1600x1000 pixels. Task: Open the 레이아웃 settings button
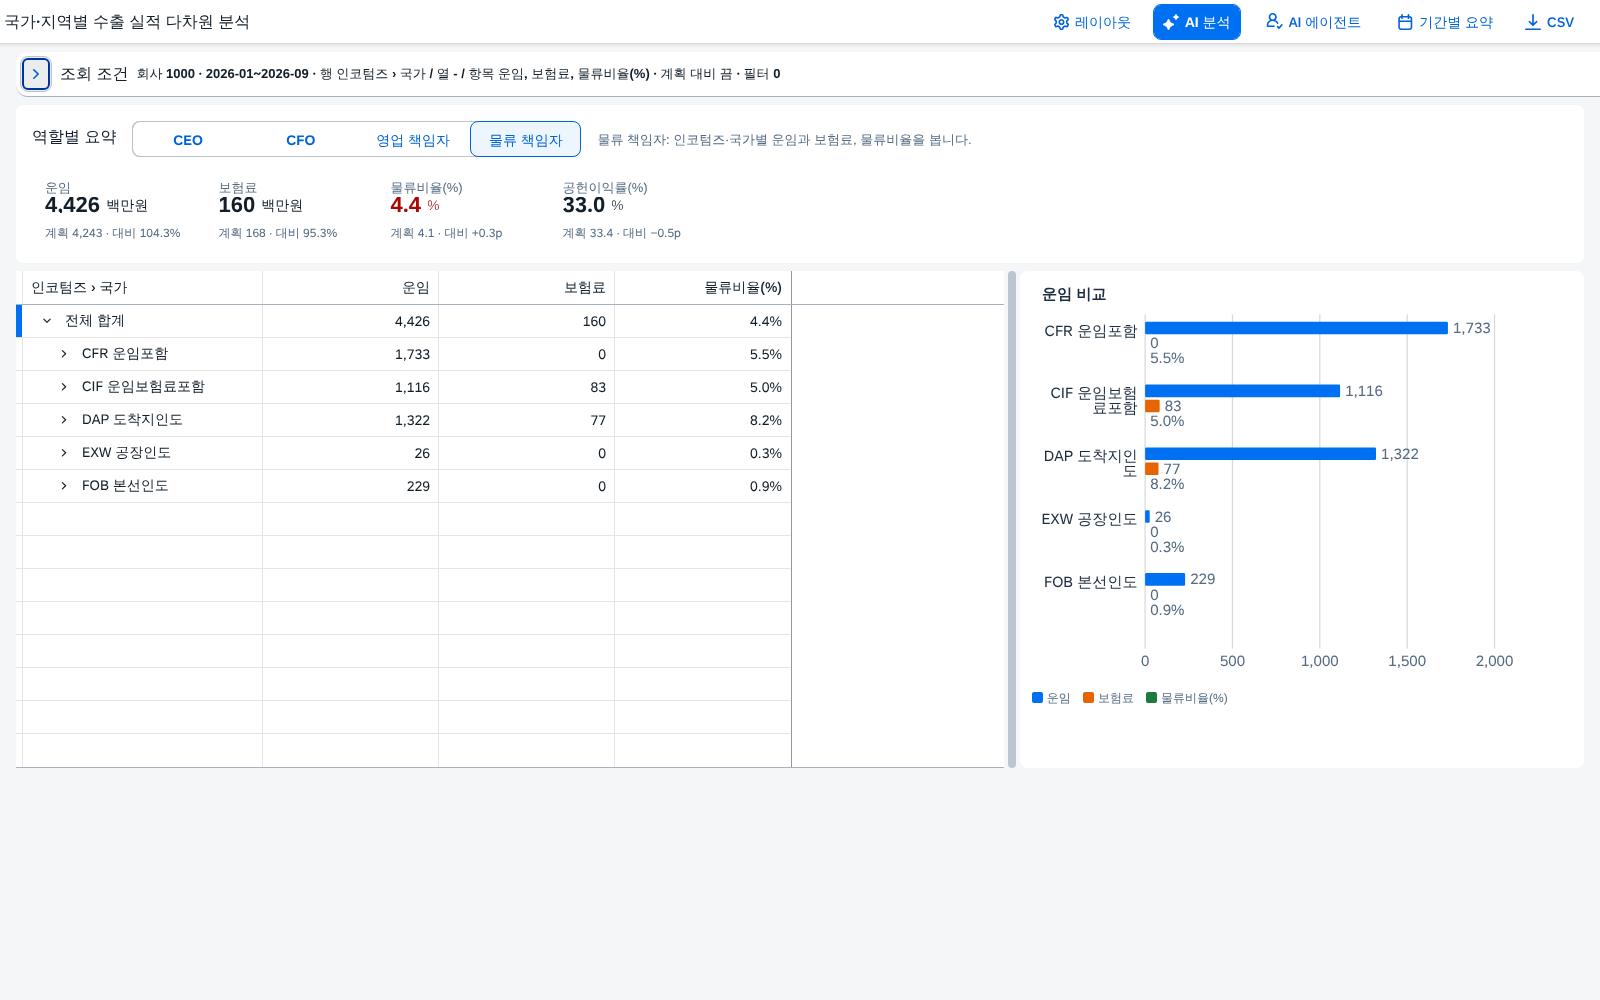pyautogui.click(x=1092, y=22)
